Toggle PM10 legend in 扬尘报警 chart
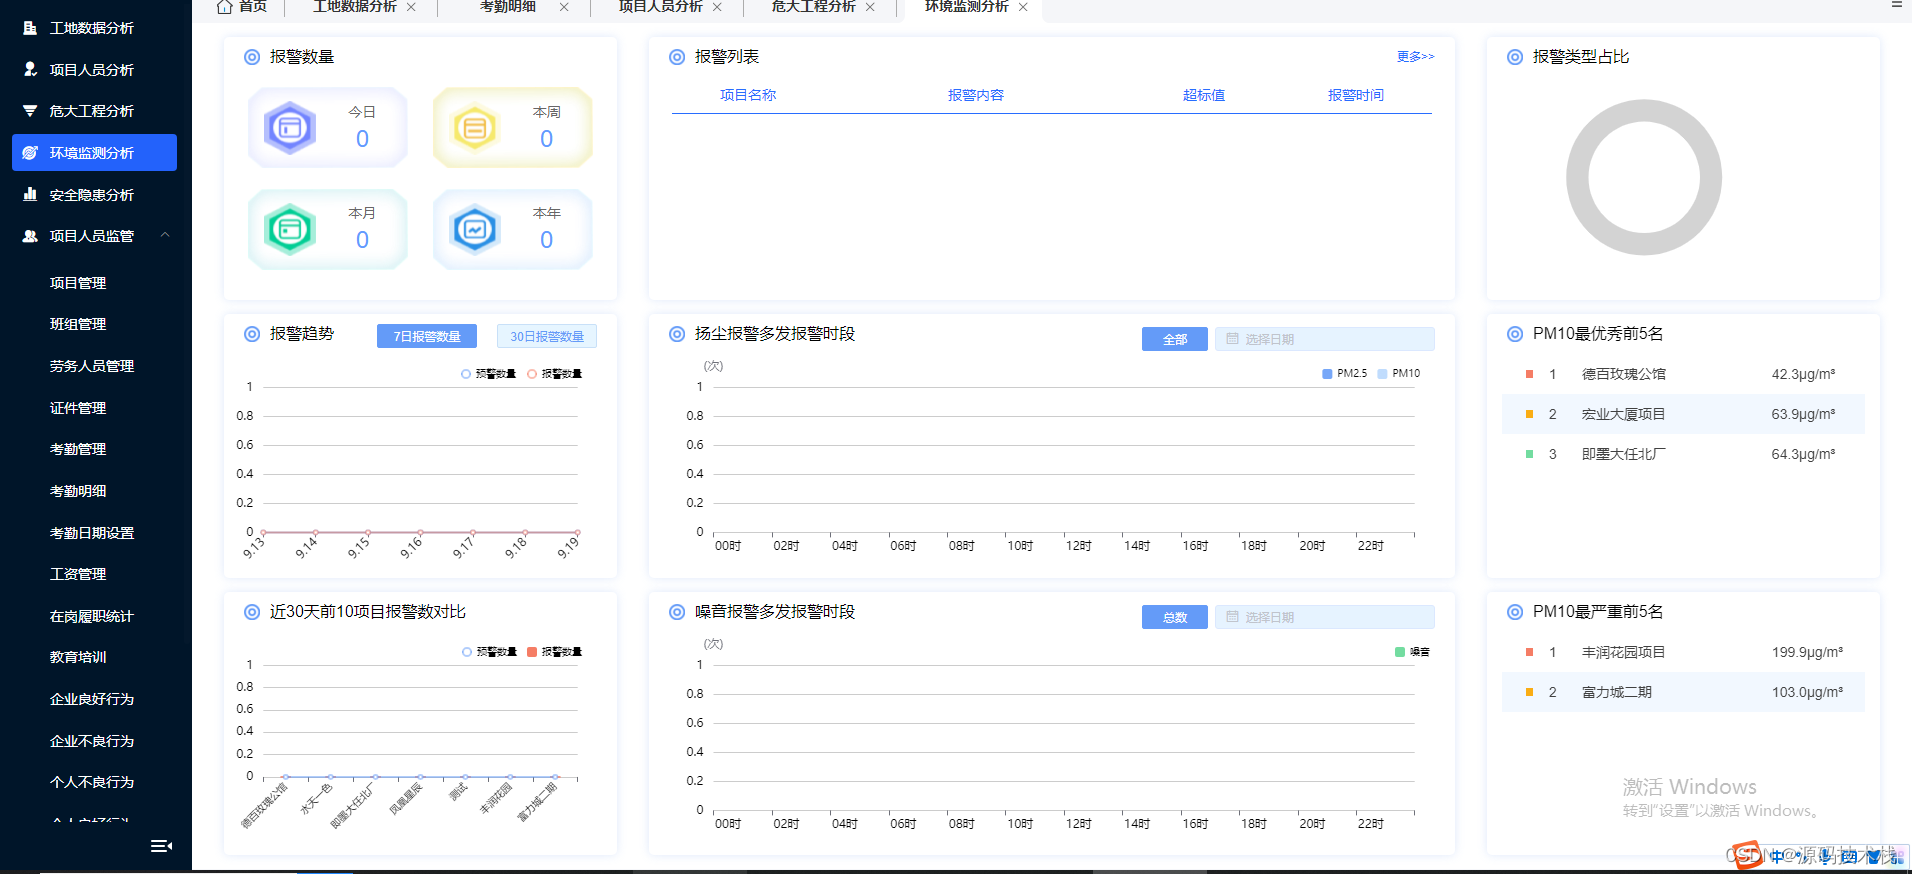This screenshot has width=1912, height=874. click(x=1398, y=373)
